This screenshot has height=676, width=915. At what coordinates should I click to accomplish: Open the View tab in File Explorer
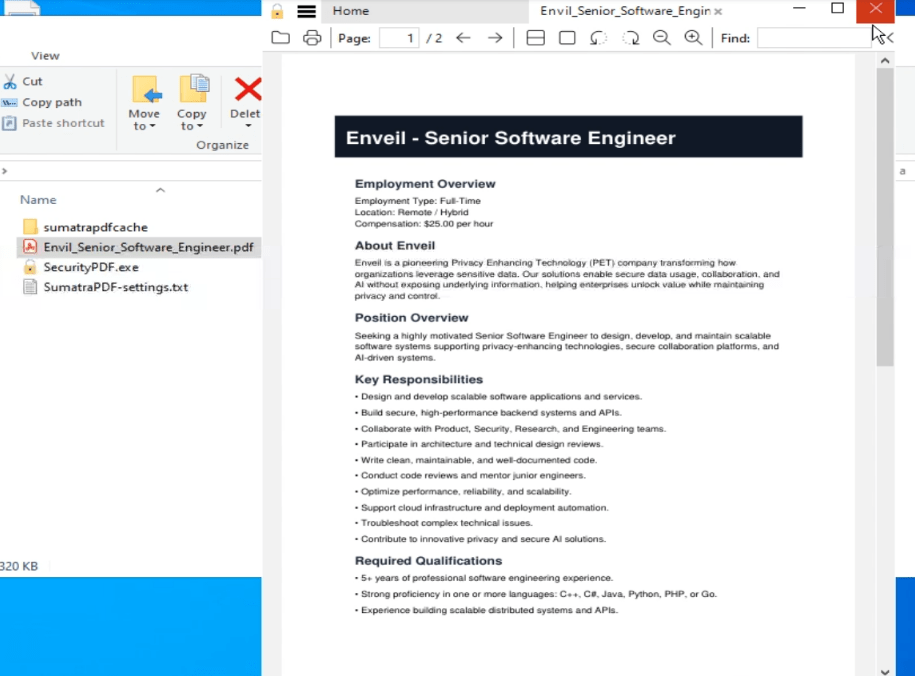(x=45, y=56)
